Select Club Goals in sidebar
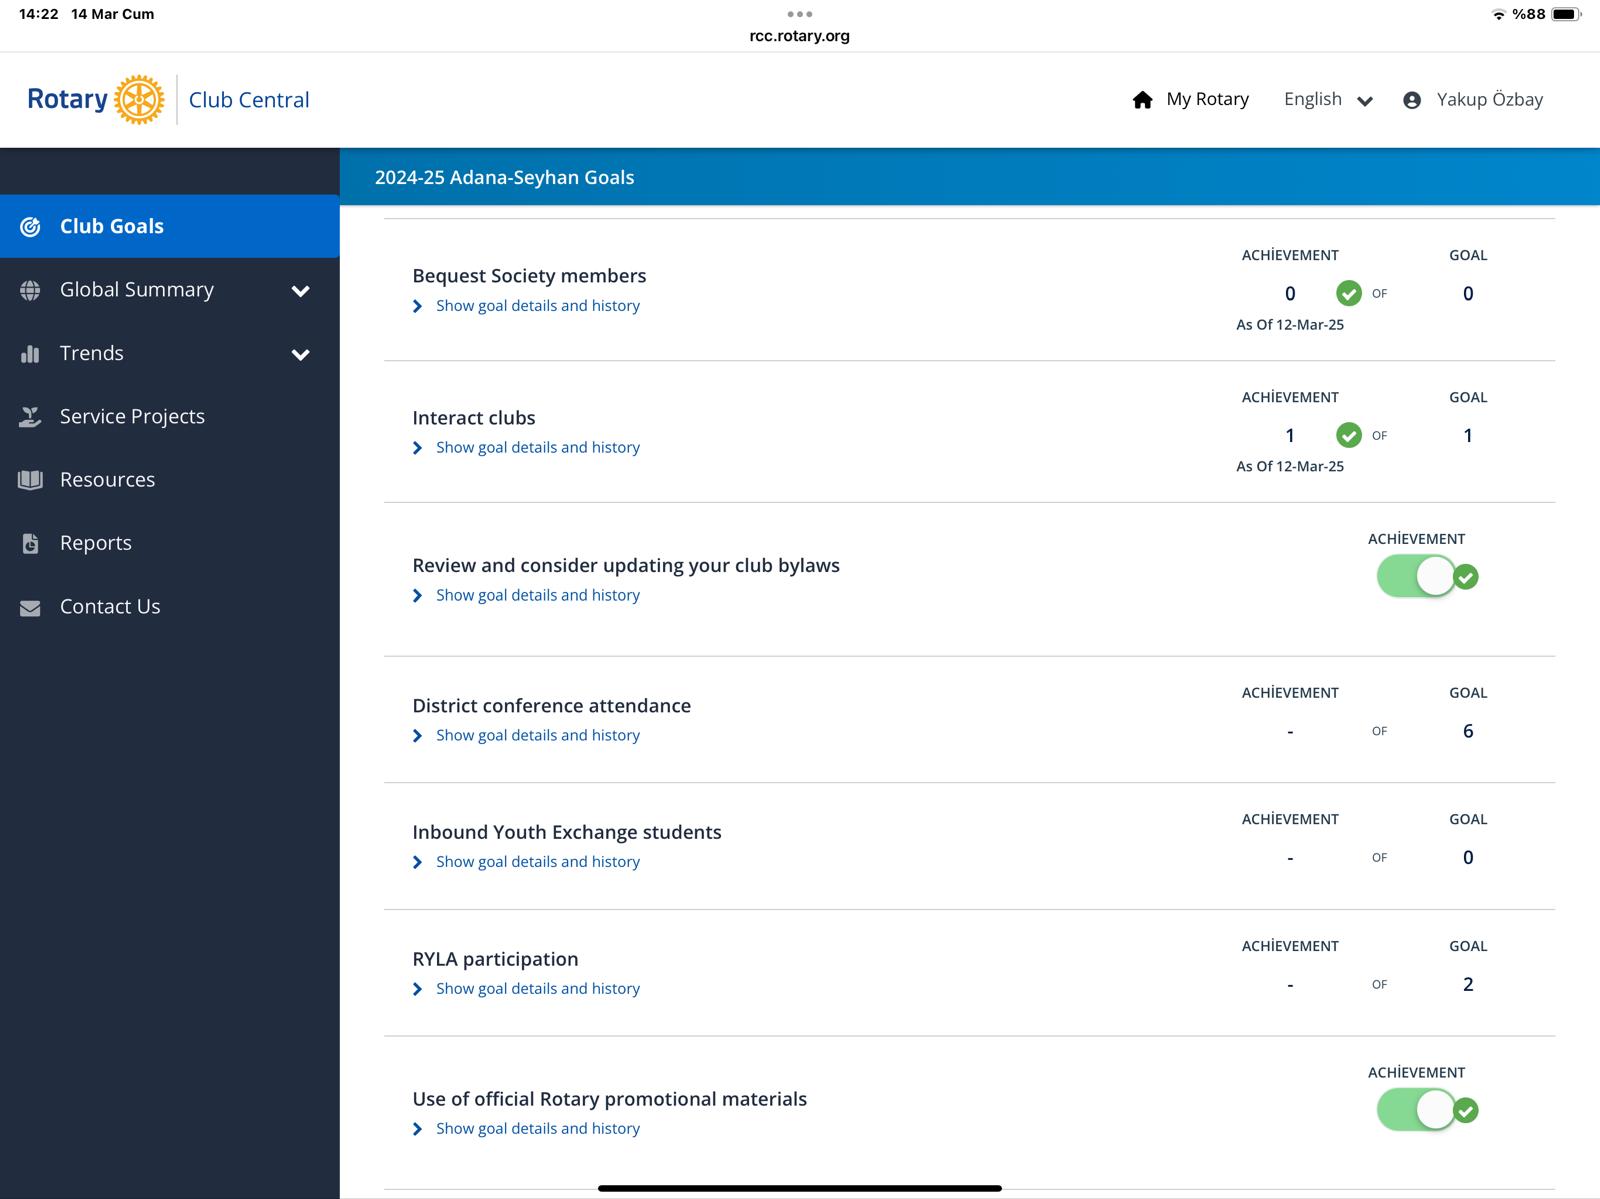The image size is (1600, 1199). (170, 226)
